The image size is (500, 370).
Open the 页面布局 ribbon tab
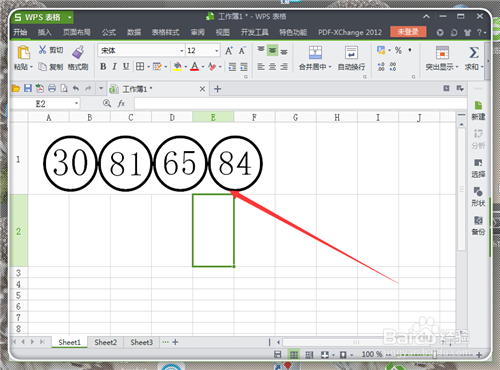[x=77, y=32]
